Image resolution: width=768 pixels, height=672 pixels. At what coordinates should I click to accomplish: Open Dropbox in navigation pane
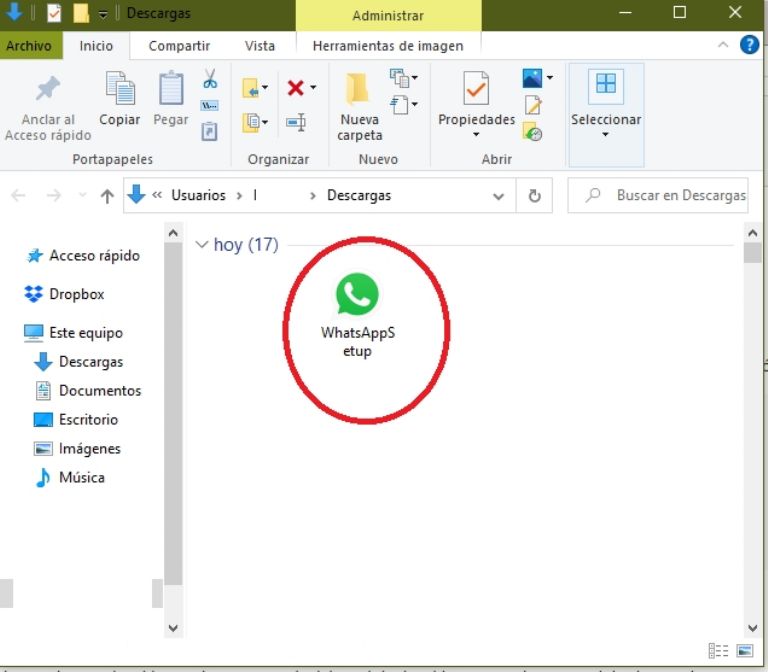(65, 294)
